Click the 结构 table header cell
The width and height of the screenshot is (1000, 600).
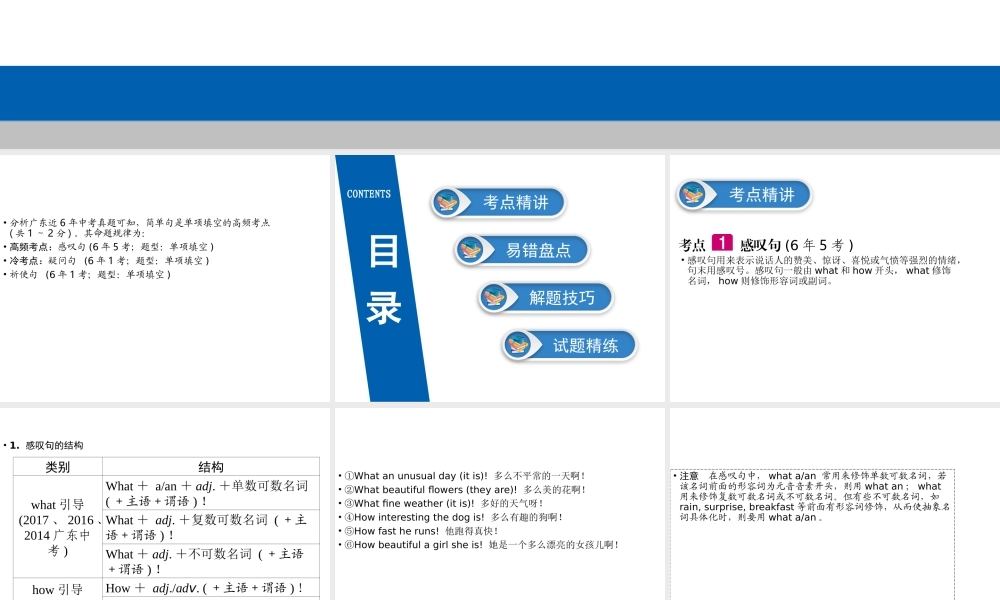point(211,467)
